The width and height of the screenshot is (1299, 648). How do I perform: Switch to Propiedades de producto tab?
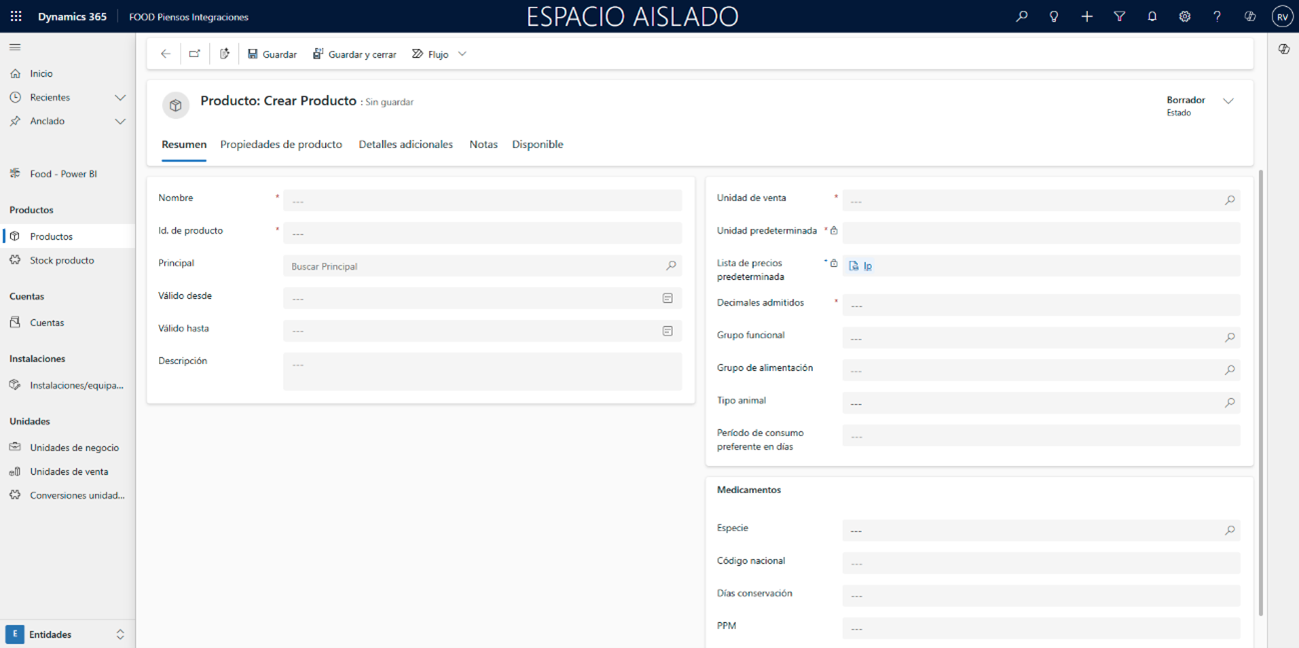(x=281, y=145)
